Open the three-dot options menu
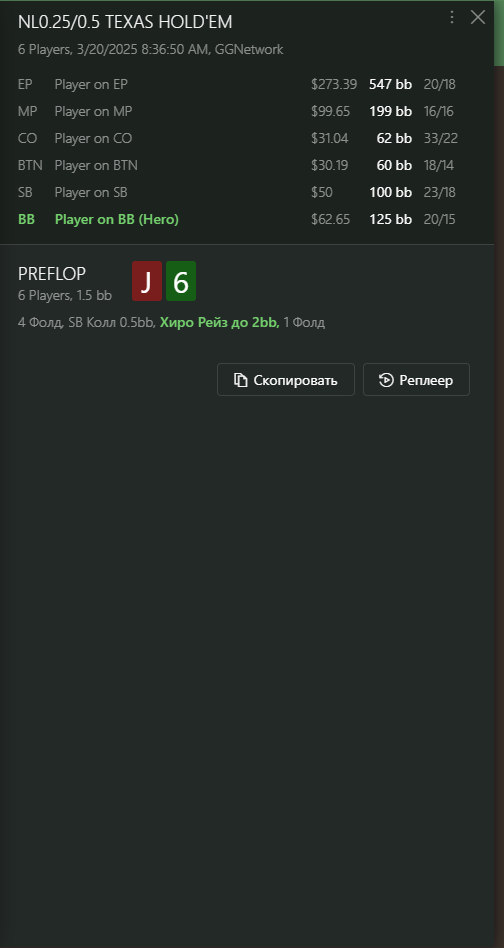Viewport: 504px width, 948px height. (451, 18)
